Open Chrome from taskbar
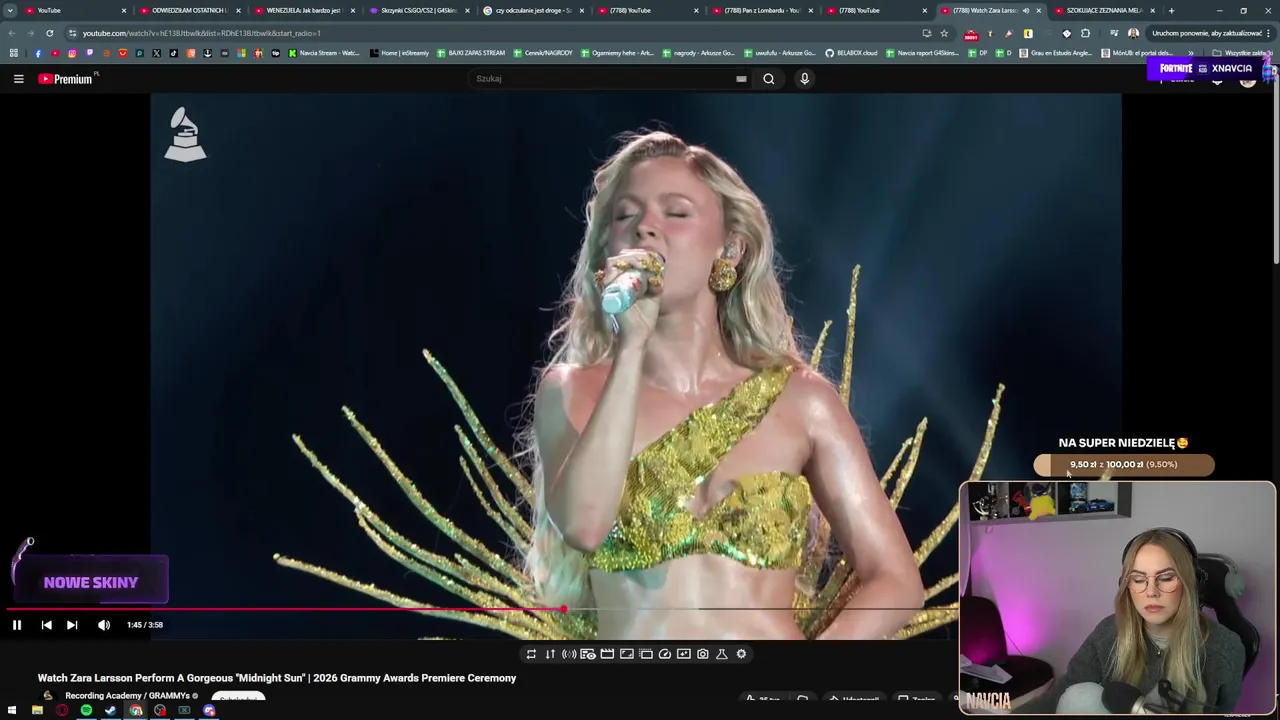The width and height of the screenshot is (1280, 720). click(135, 711)
